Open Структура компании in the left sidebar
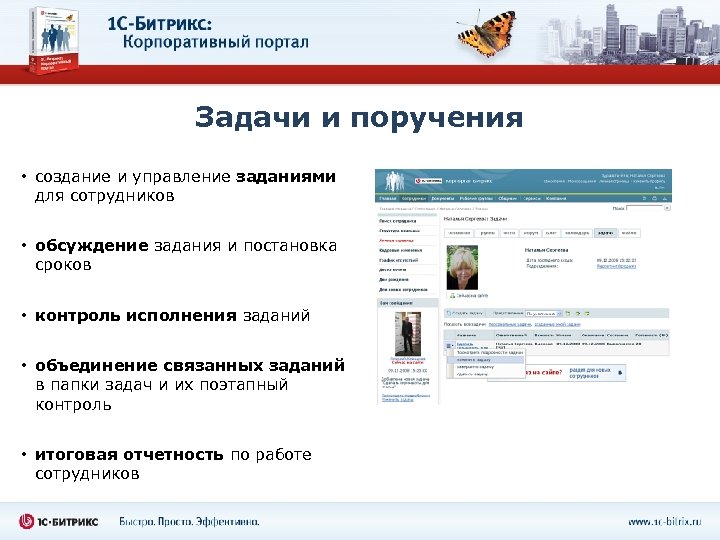The image size is (720, 540). pyautogui.click(x=399, y=231)
